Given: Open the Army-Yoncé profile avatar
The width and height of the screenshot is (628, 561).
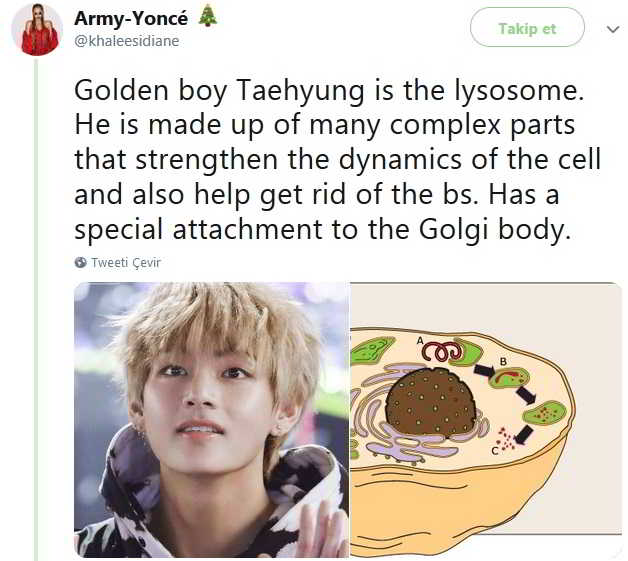Looking at the screenshot, I should [37, 30].
